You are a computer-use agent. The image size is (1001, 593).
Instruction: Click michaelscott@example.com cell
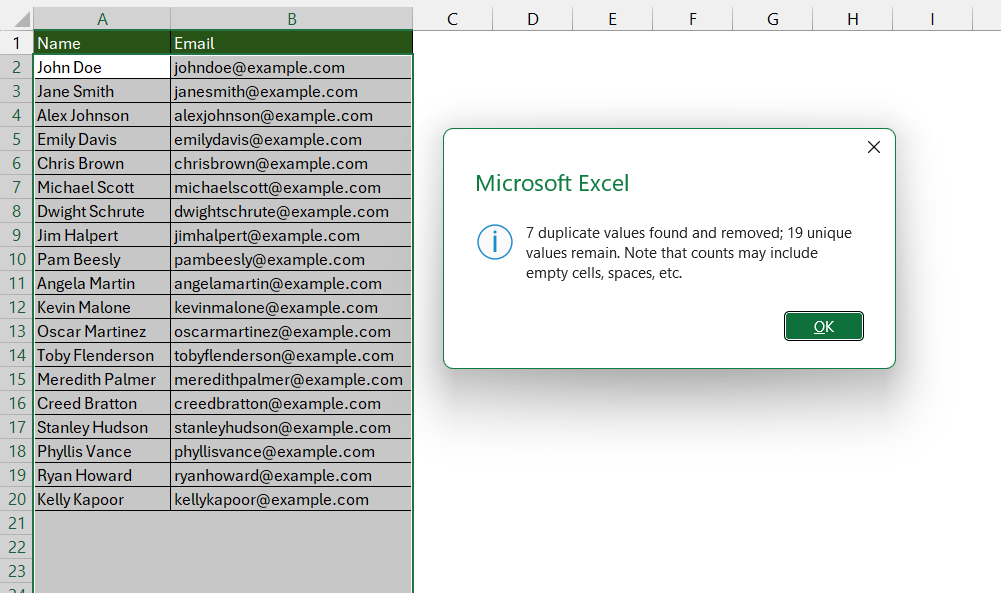[x=292, y=187]
